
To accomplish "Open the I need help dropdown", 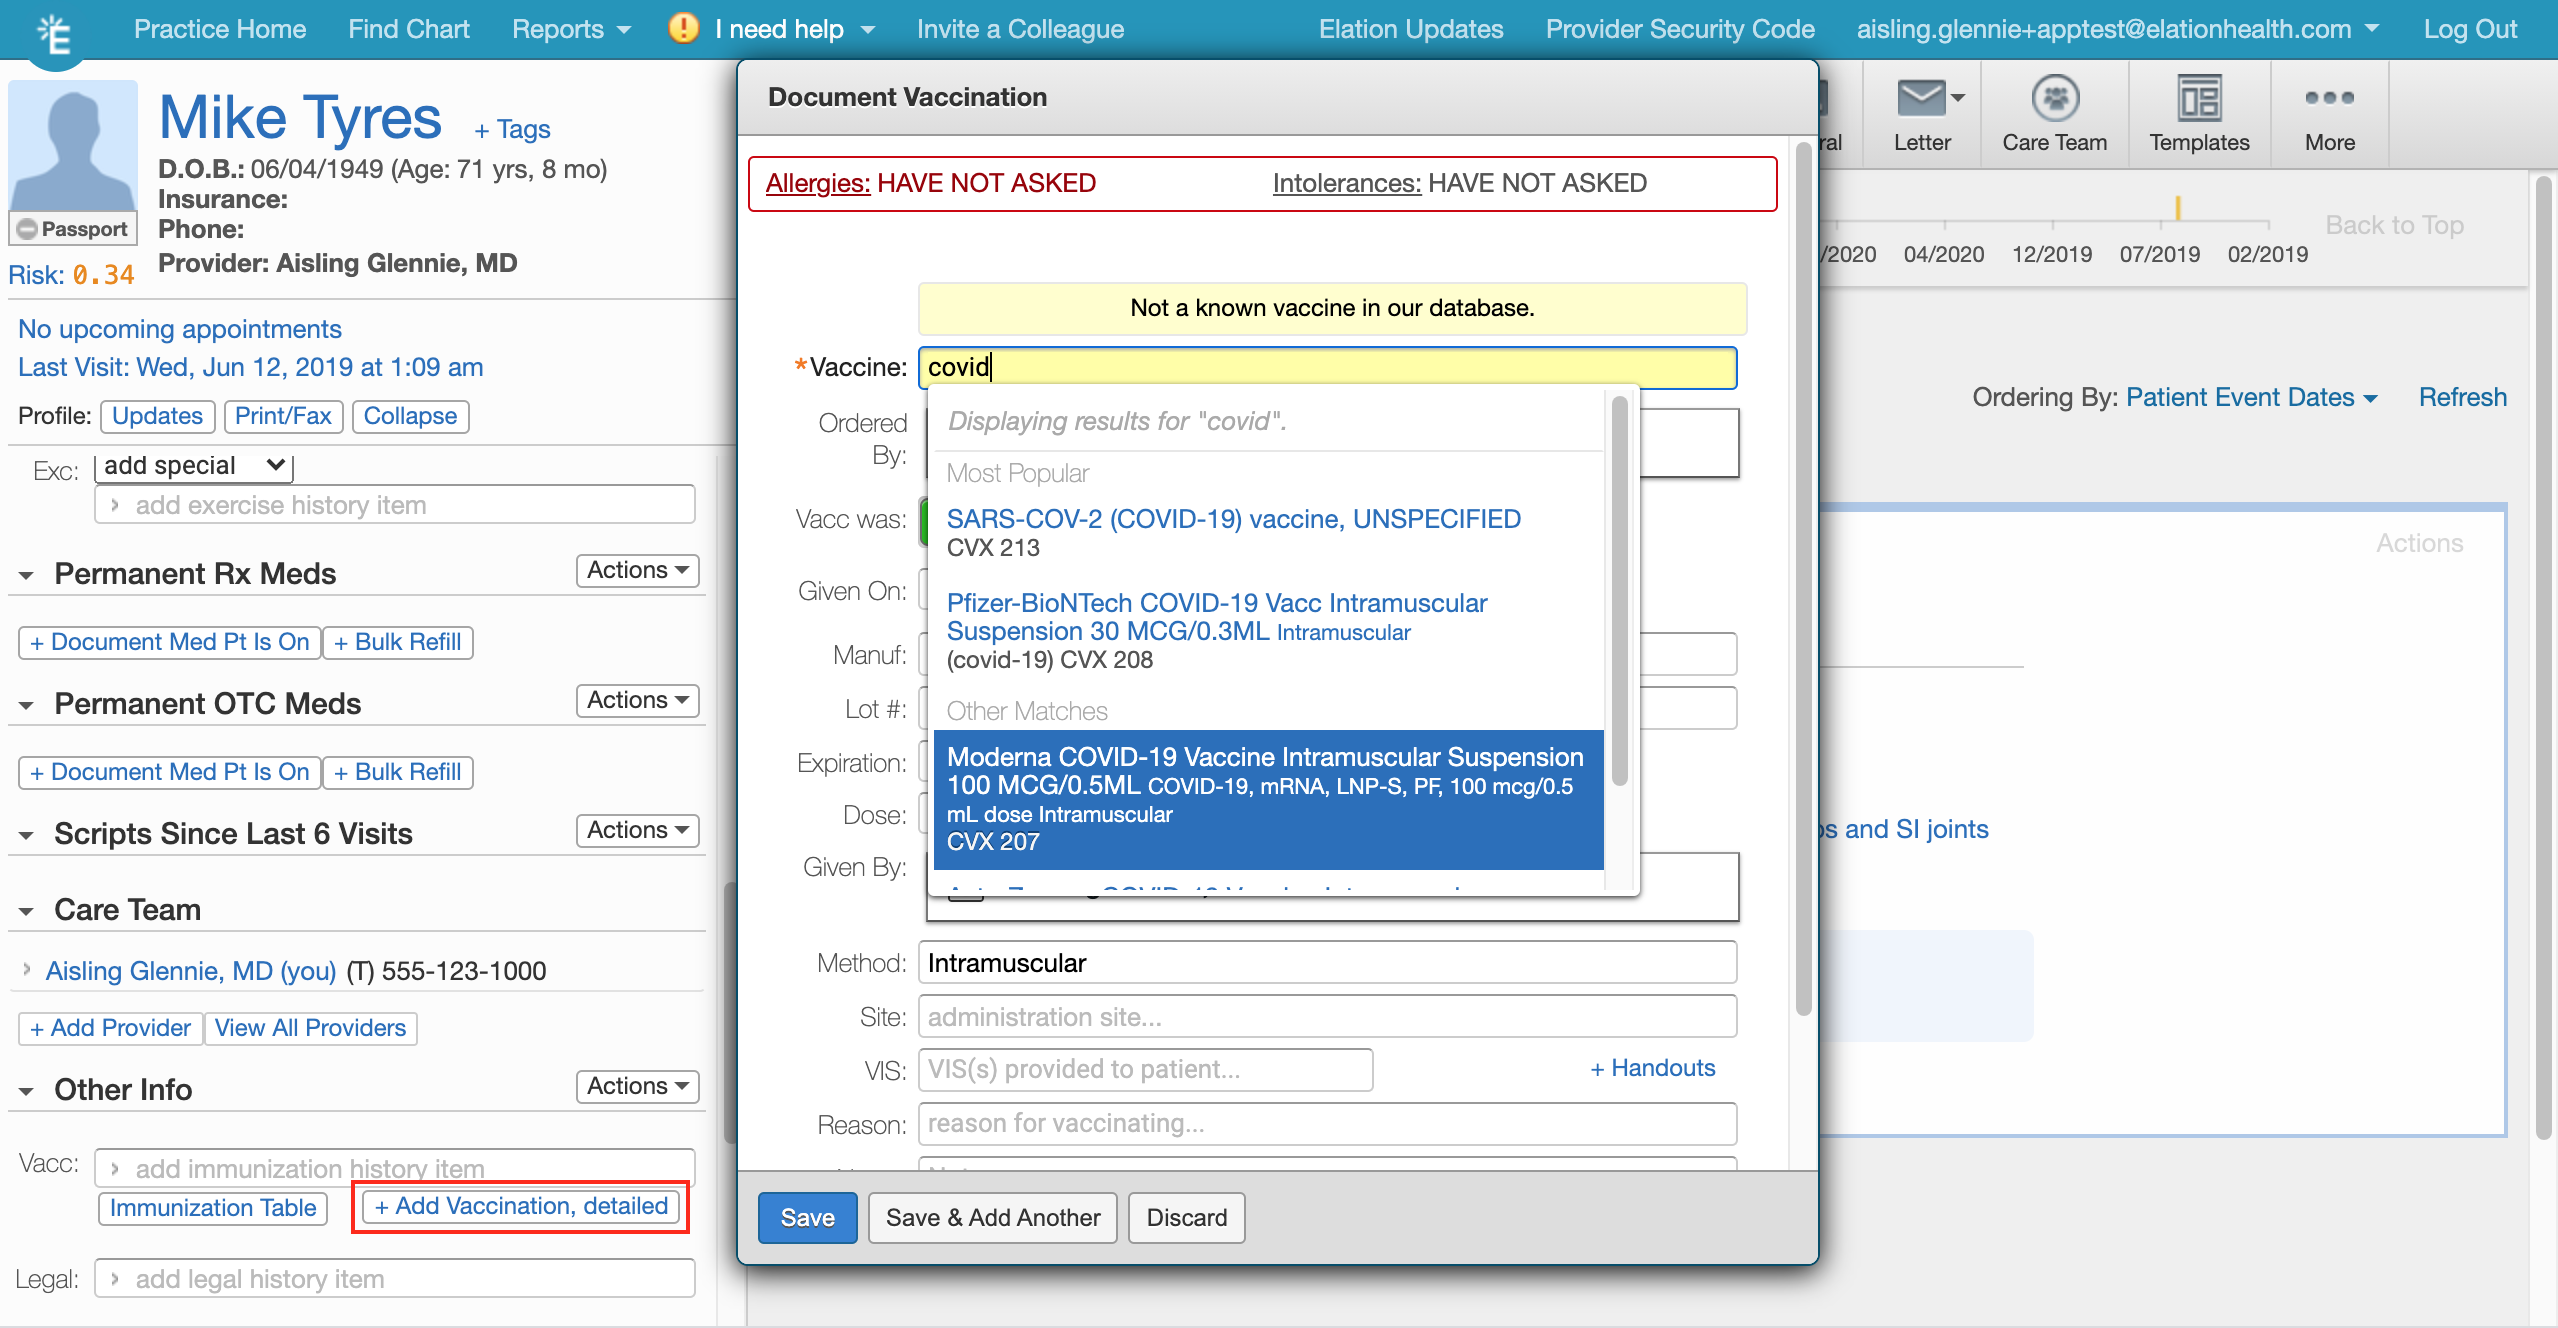I will (x=795, y=29).
